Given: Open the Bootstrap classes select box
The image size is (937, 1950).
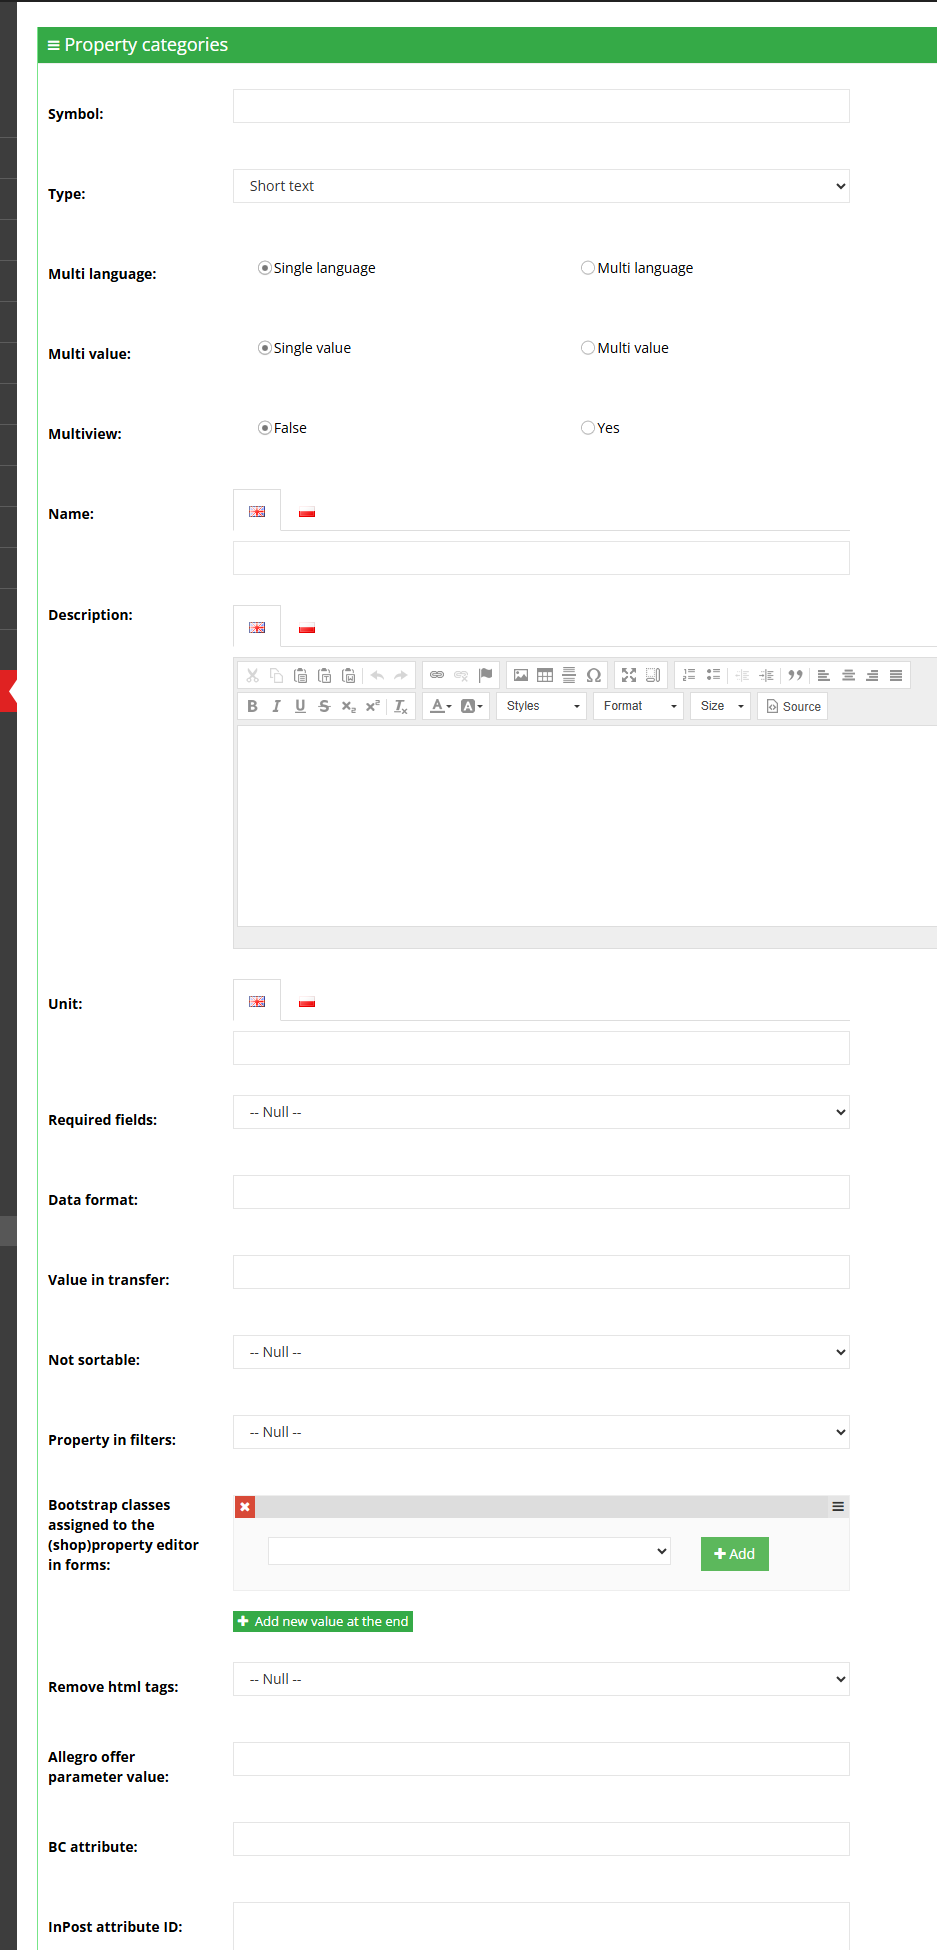Looking at the screenshot, I should point(469,1551).
